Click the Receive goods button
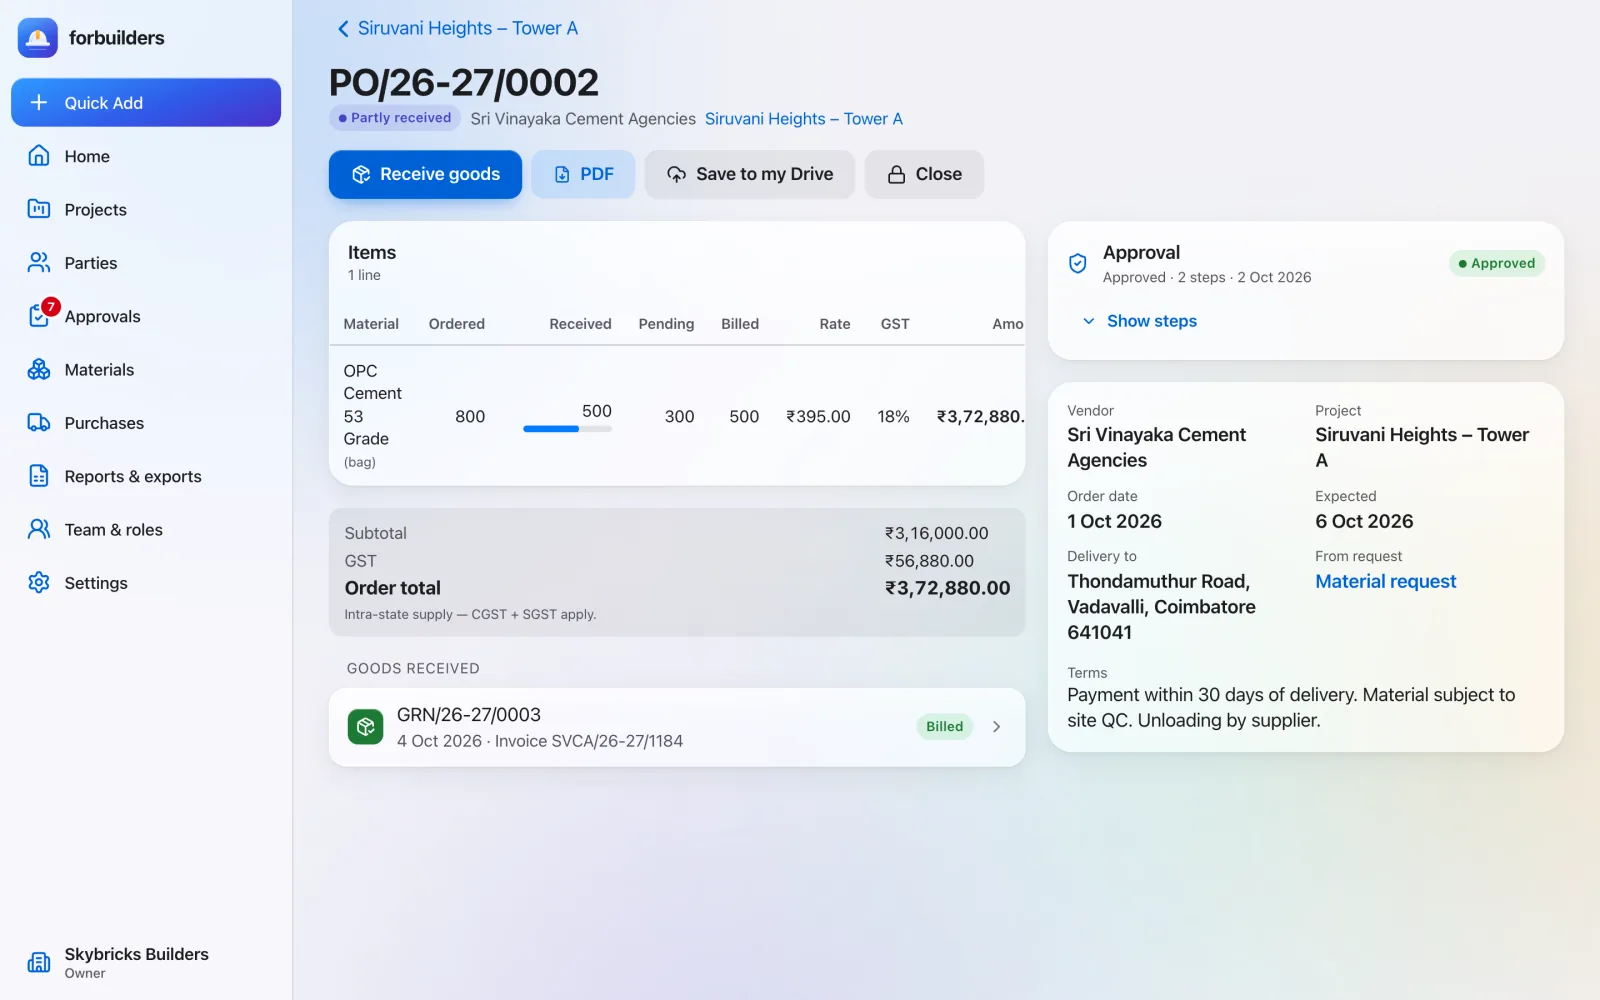Screen dimensions: 1600x1000 [425, 174]
